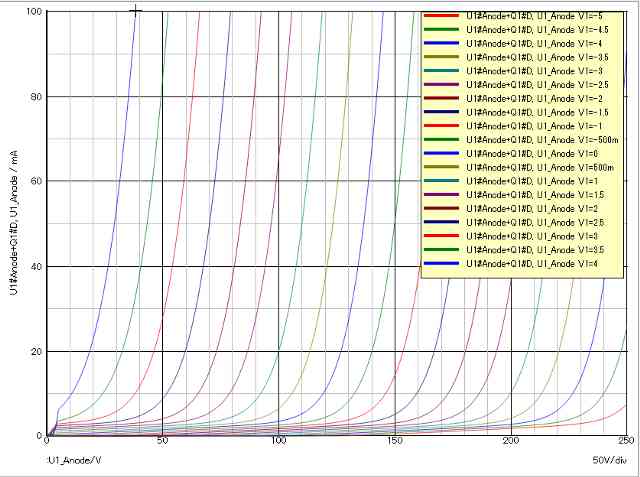Click the olive V1=-3.5 legend color line
Viewport: 640px width, 477px height.
click(442, 58)
